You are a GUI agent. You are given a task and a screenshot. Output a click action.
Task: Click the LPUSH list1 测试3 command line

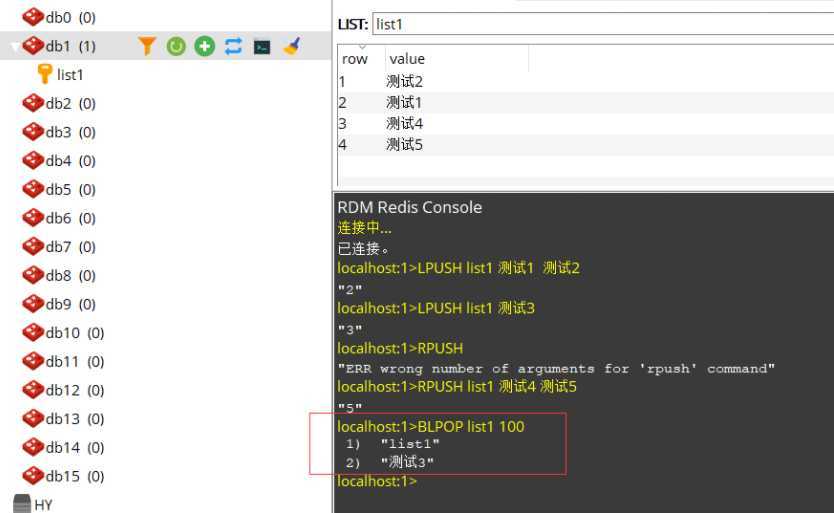click(x=436, y=308)
